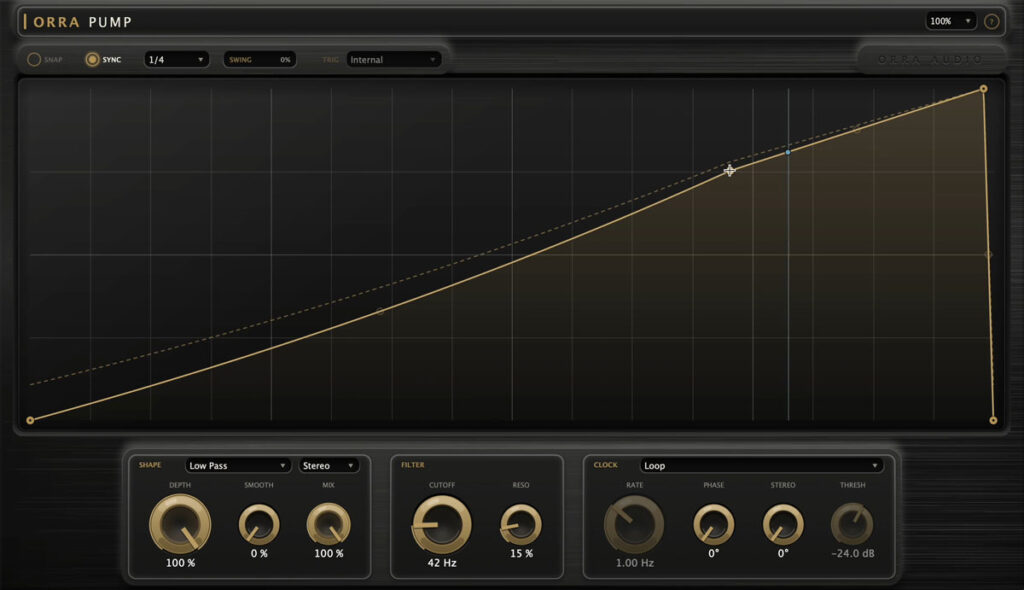Click the -24.0 dB threshold value

(x=853, y=553)
